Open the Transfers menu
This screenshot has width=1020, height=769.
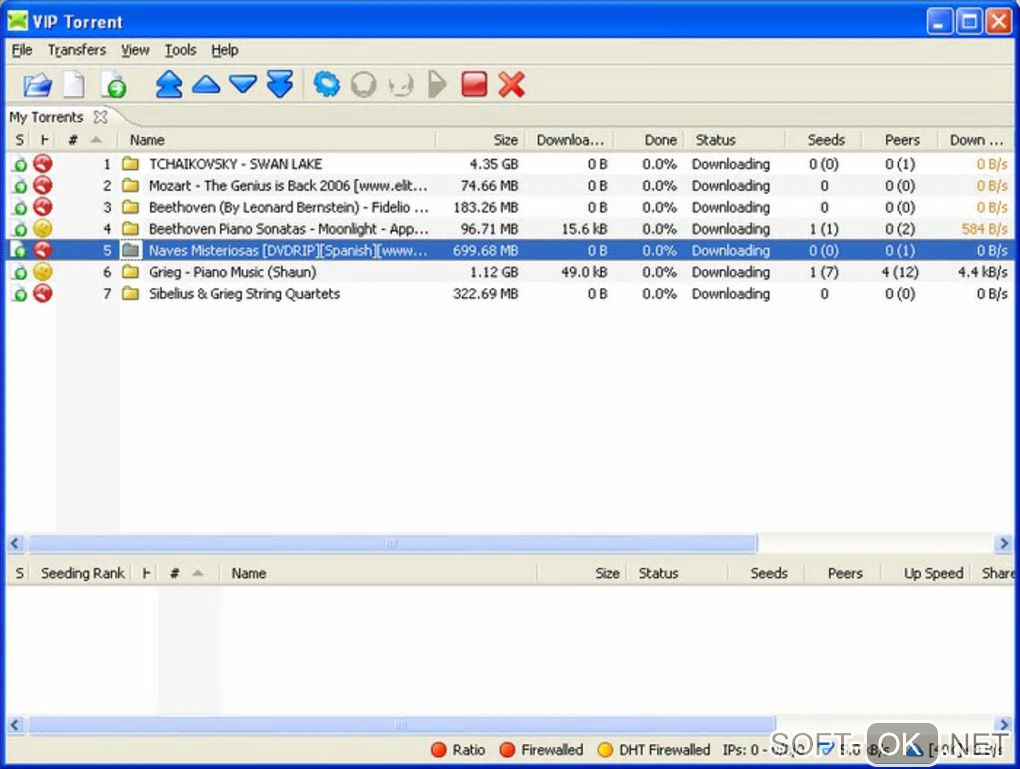[x=77, y=50]
